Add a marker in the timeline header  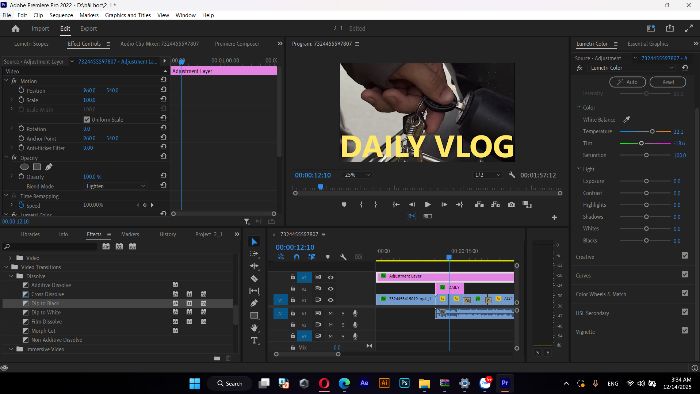coord(328,257)
